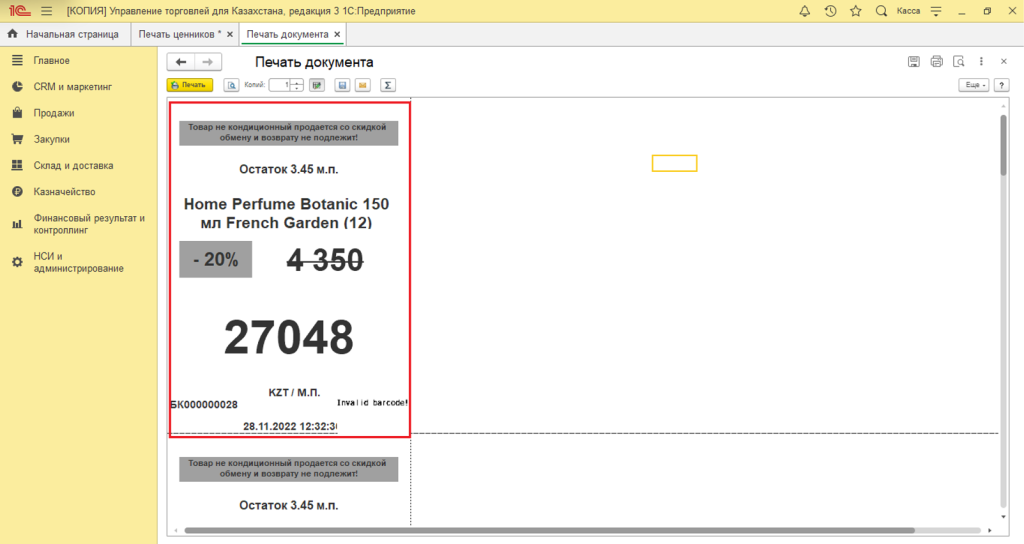
Task: Click the date 28.11.2022 12:32
Action: point(290,426)
